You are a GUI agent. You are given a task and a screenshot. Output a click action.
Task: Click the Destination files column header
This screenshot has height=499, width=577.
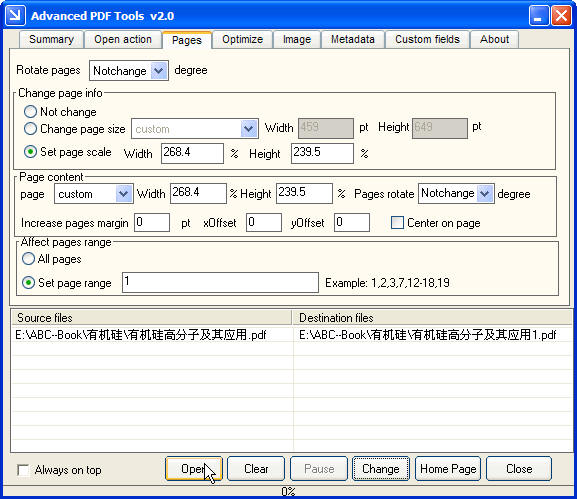[432, 318]
